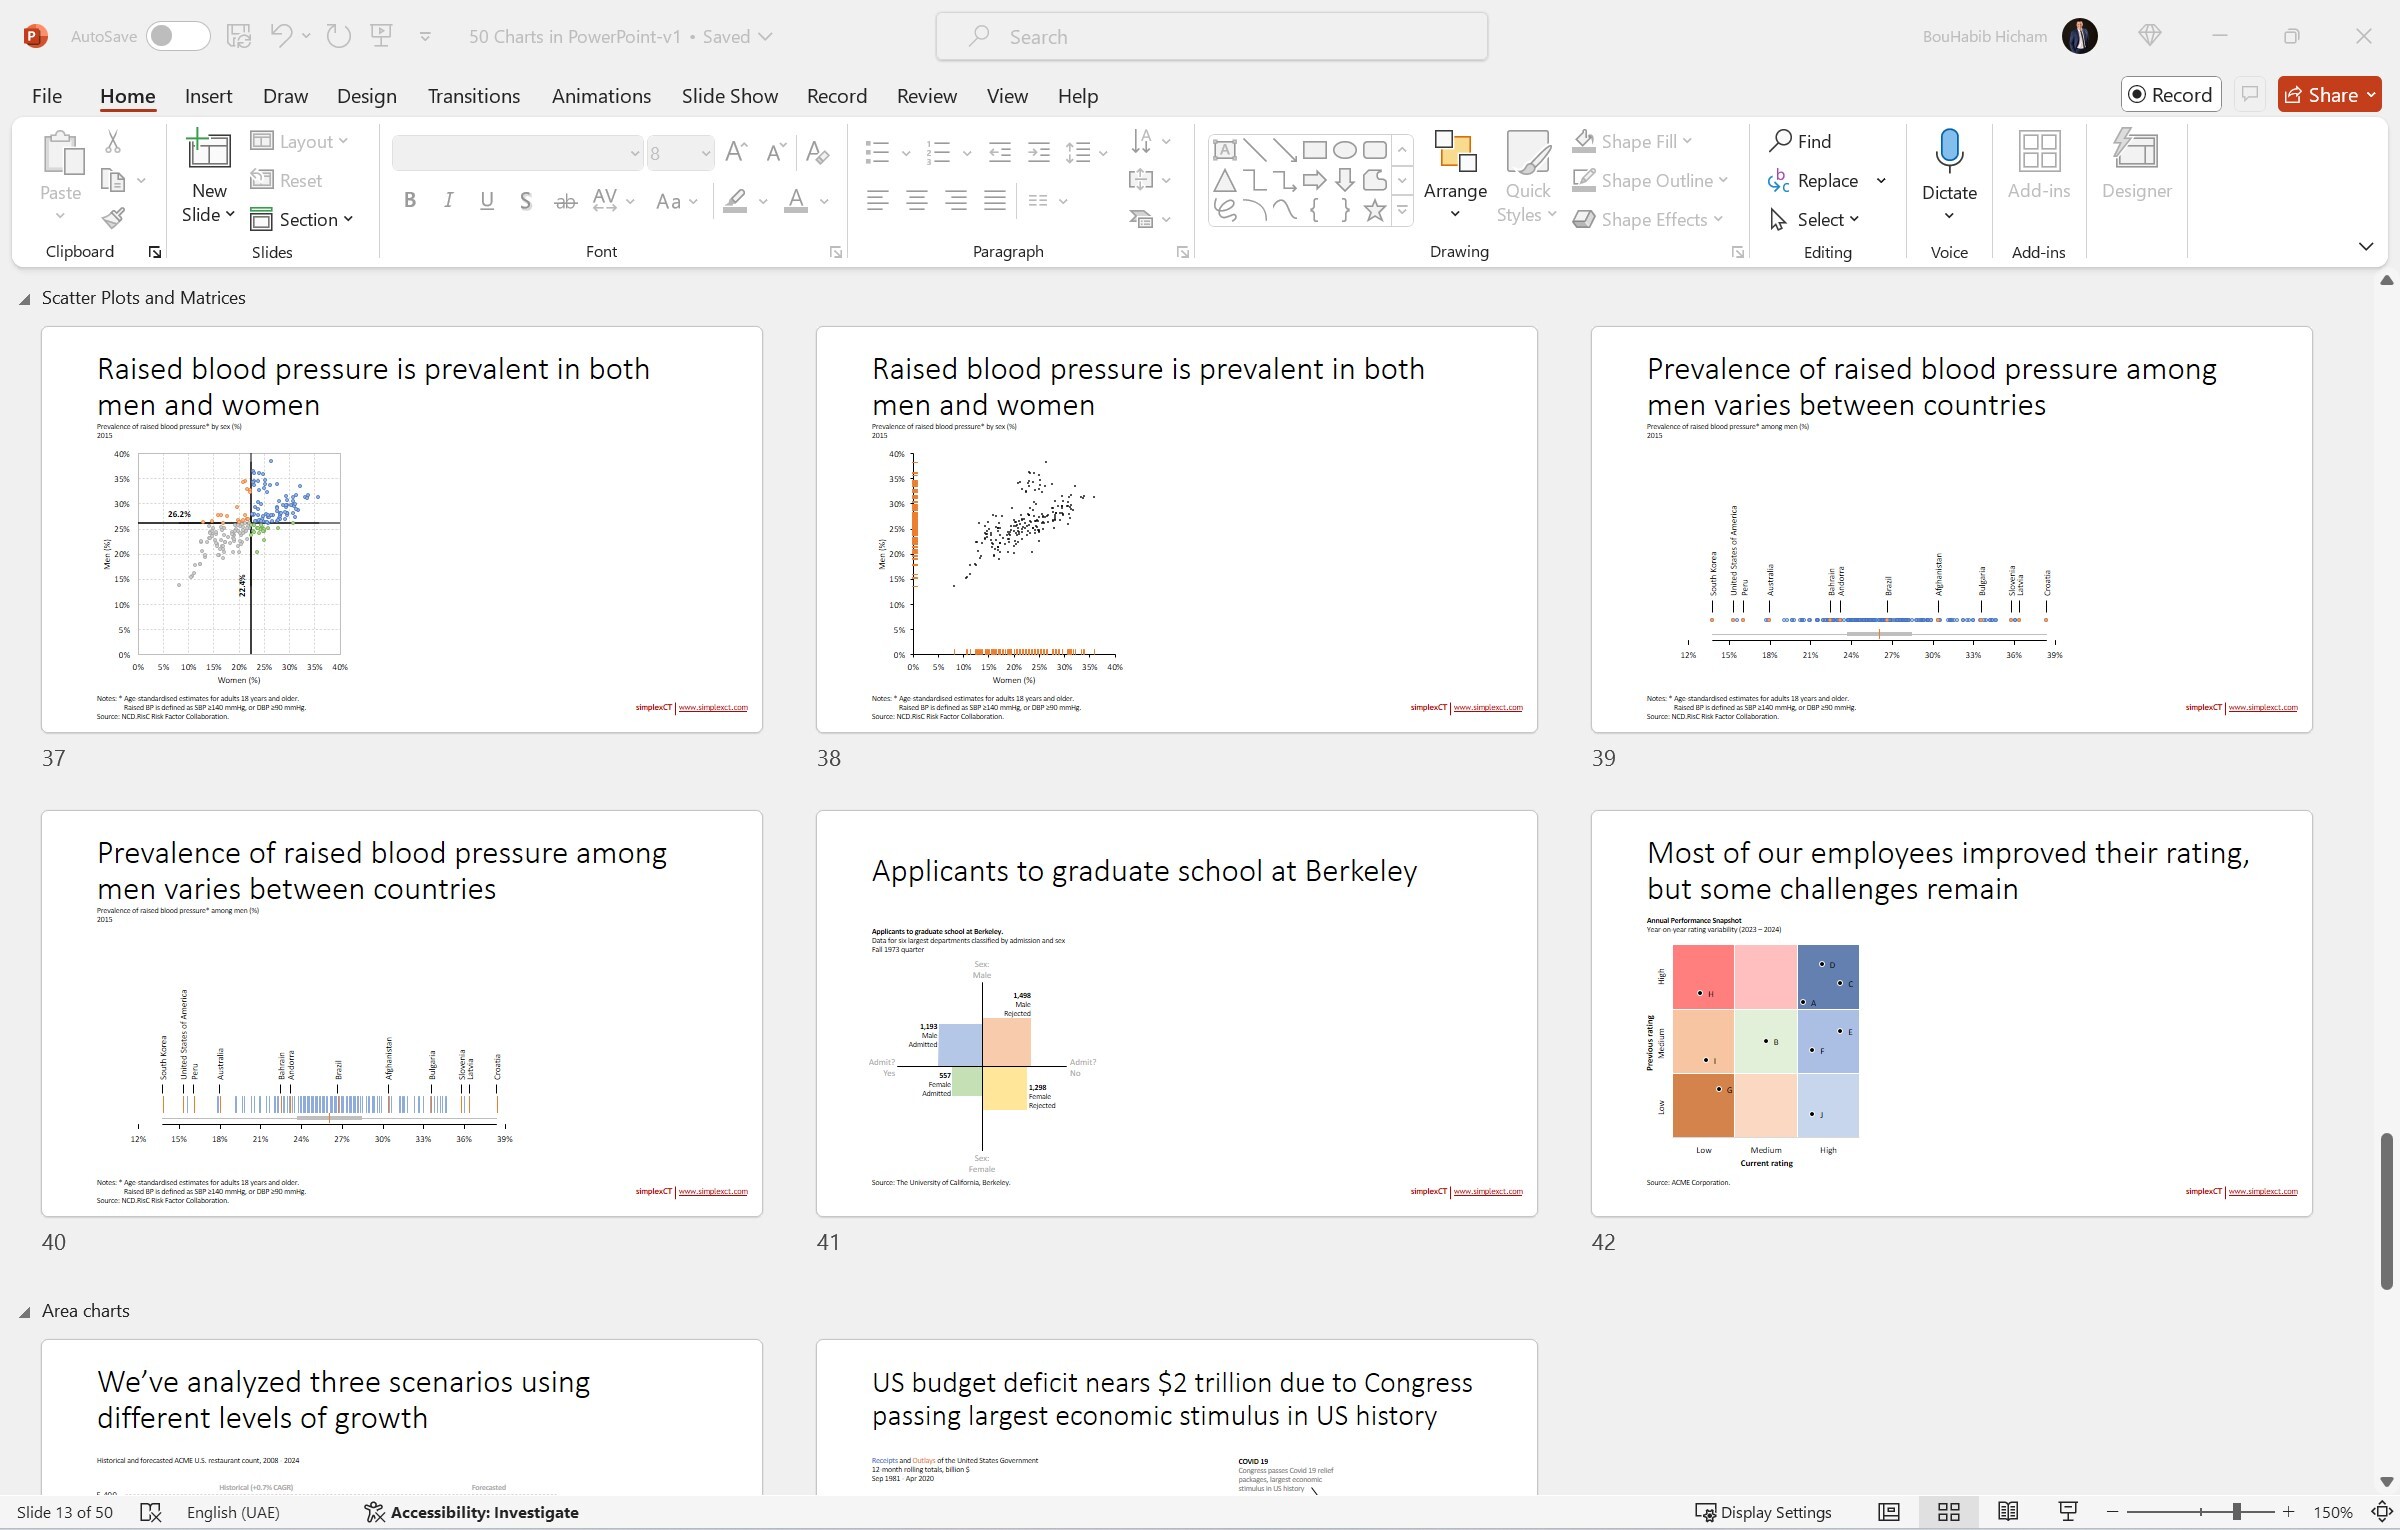Click the Decrease List Level icon
Viewport: 2400px width, 1530px height.
pyautogui.click(x=999, y=152)
